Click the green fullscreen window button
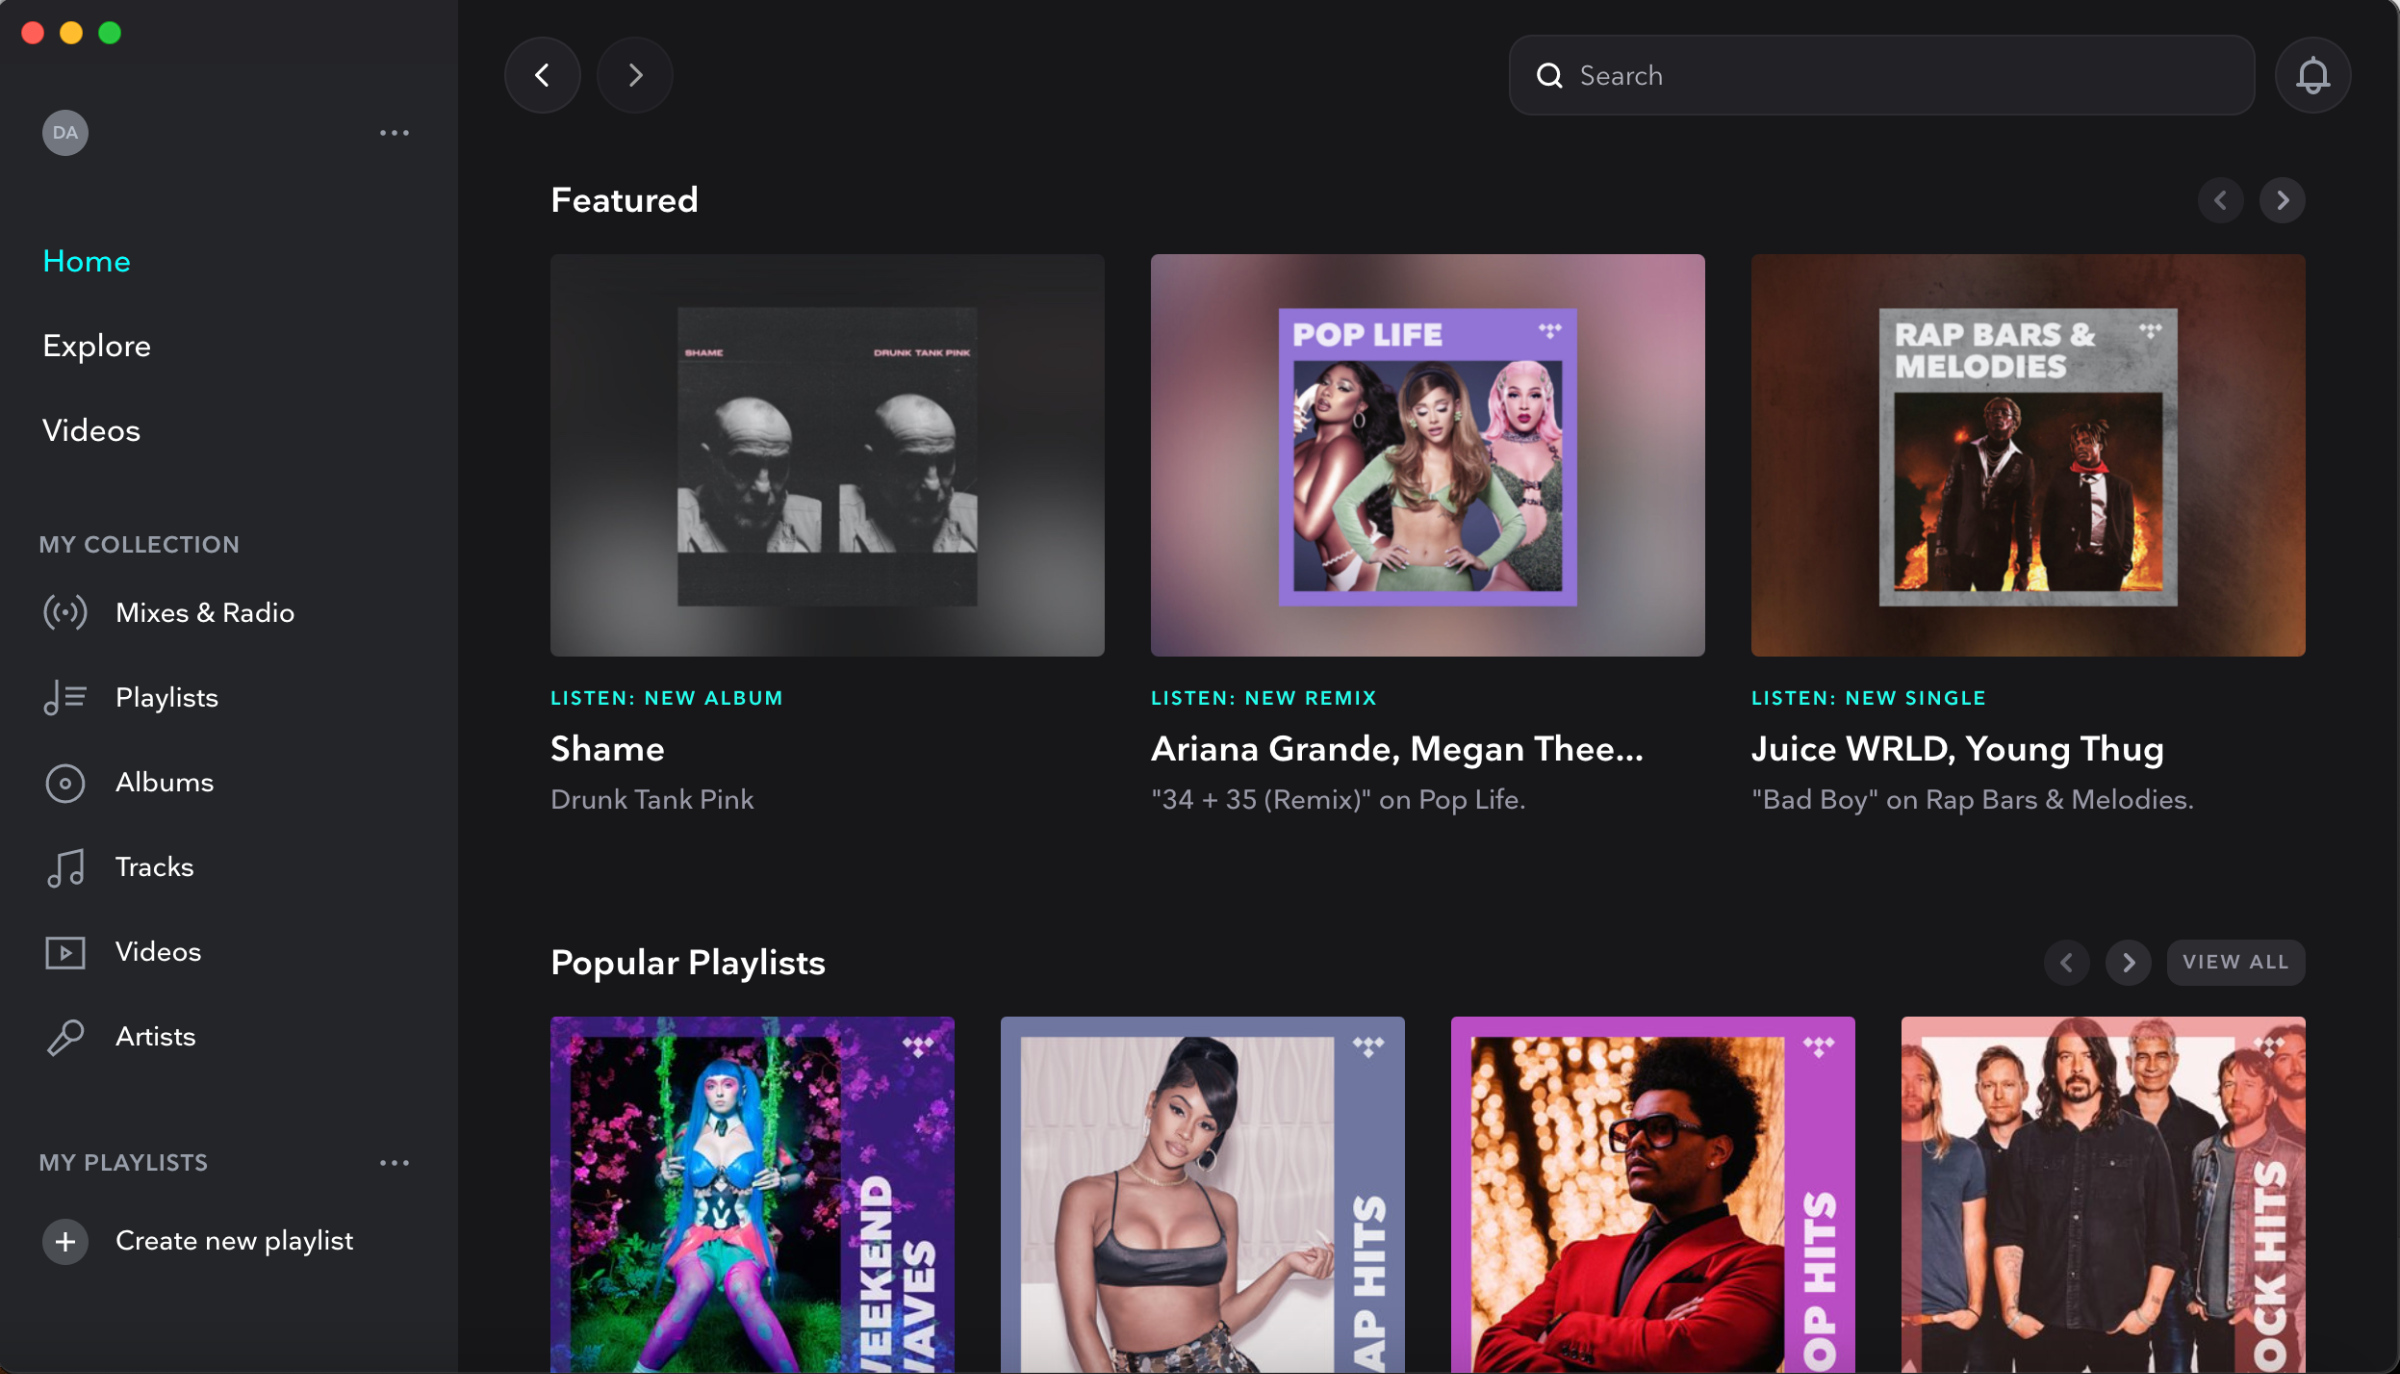Viewport: 2400px width, 1374px height. coord(110,33)
